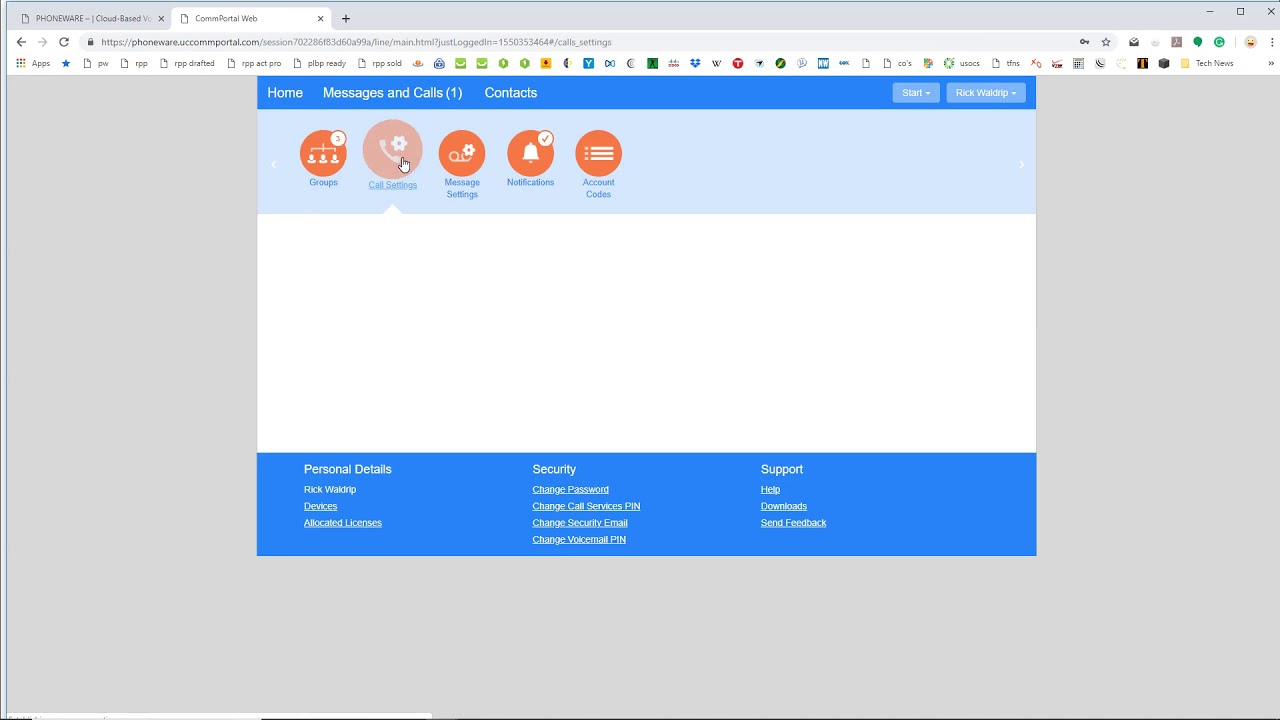Go back with browser back arrow

pos(21,42)
